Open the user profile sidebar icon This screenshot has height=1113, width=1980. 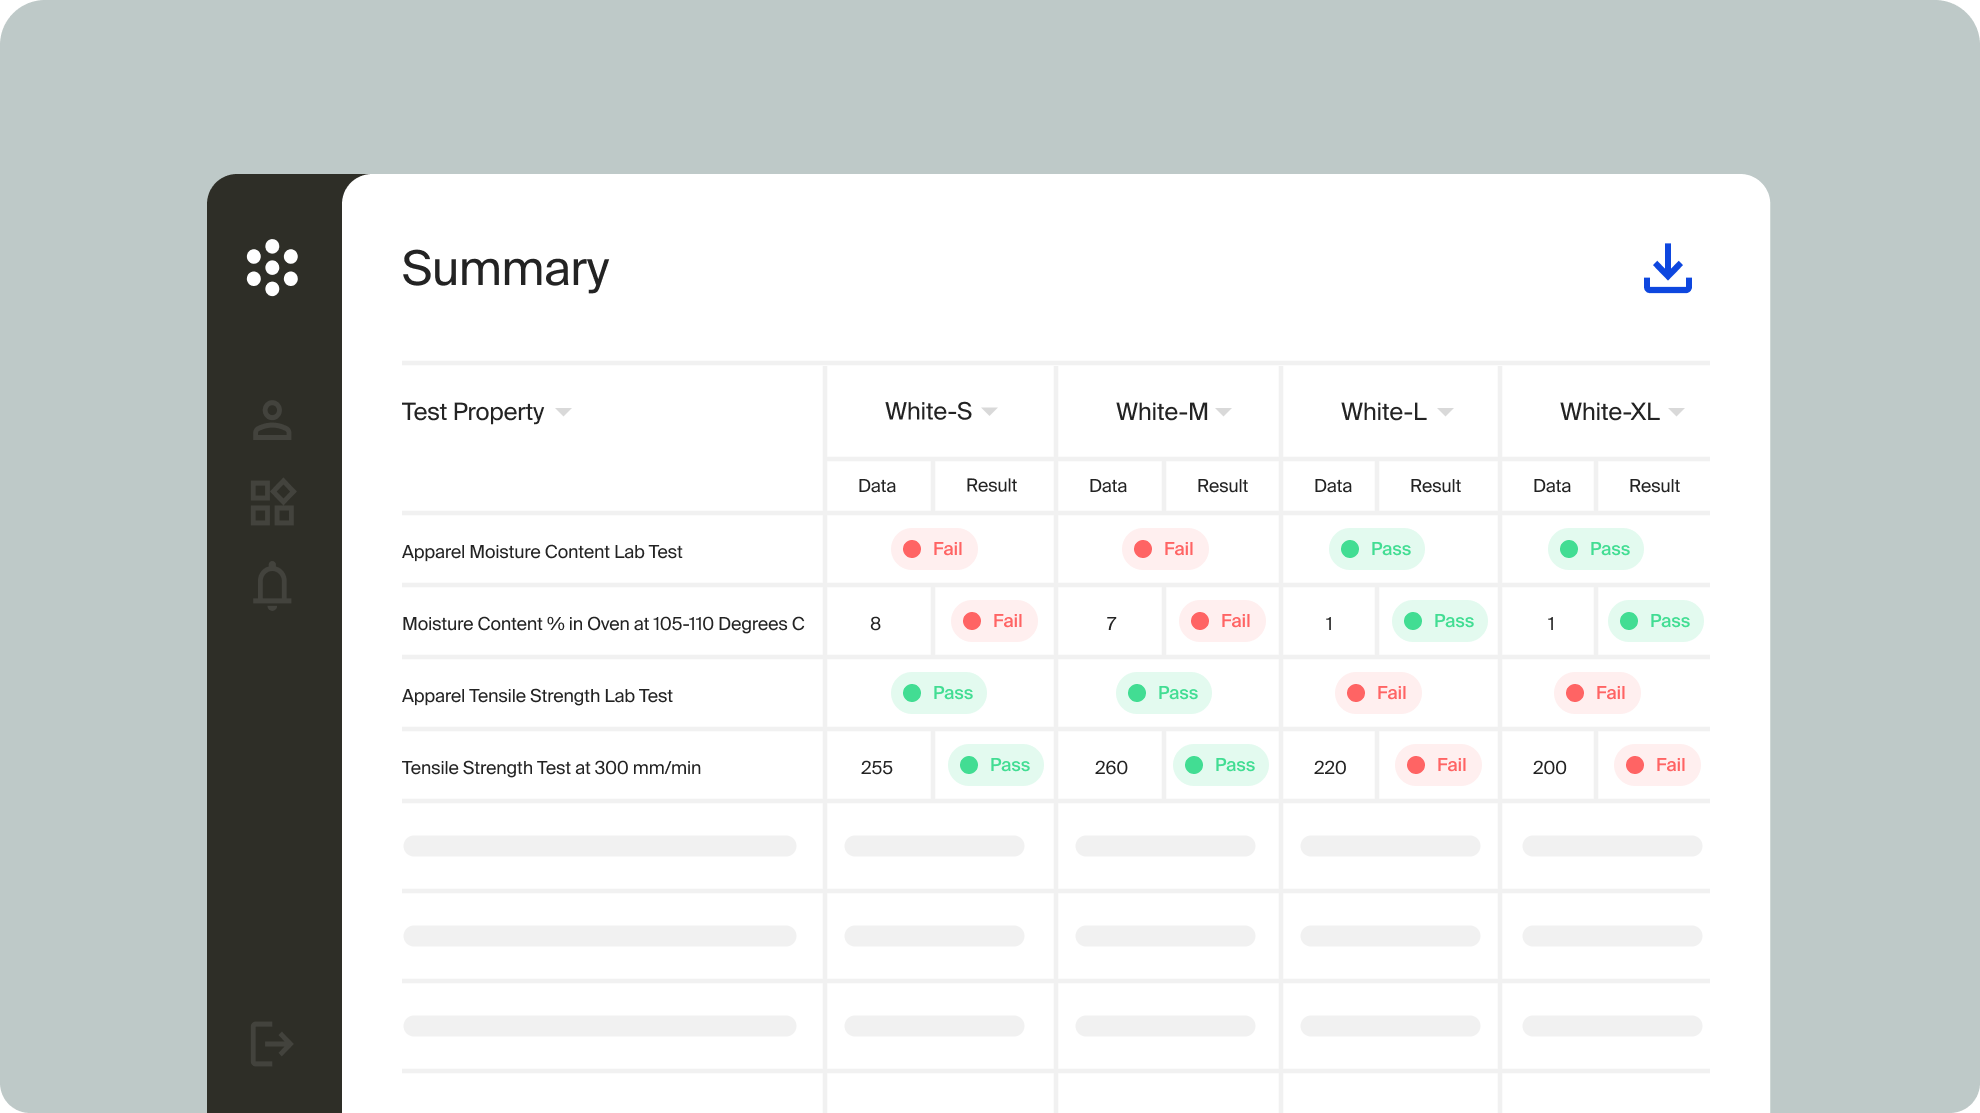click(272, 421)
